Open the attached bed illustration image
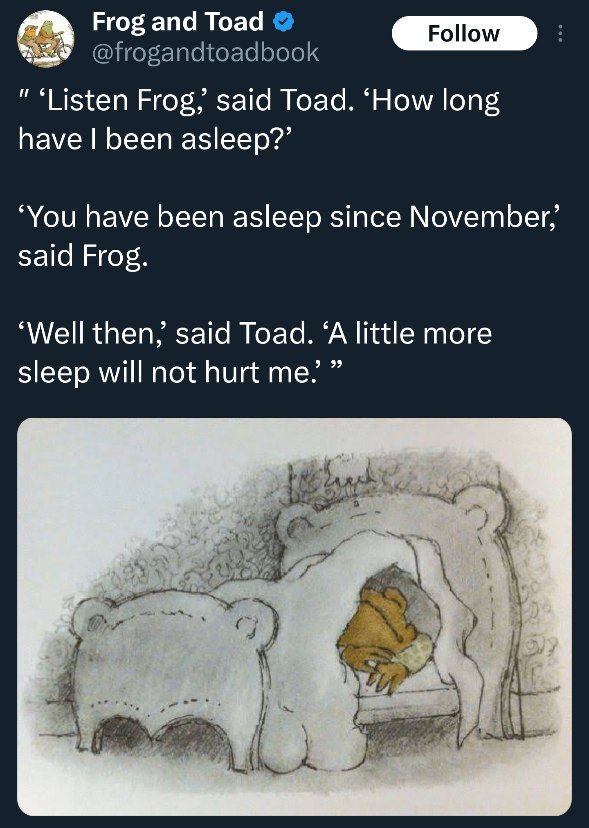This screenshot has width=589, height=828. 294,616
